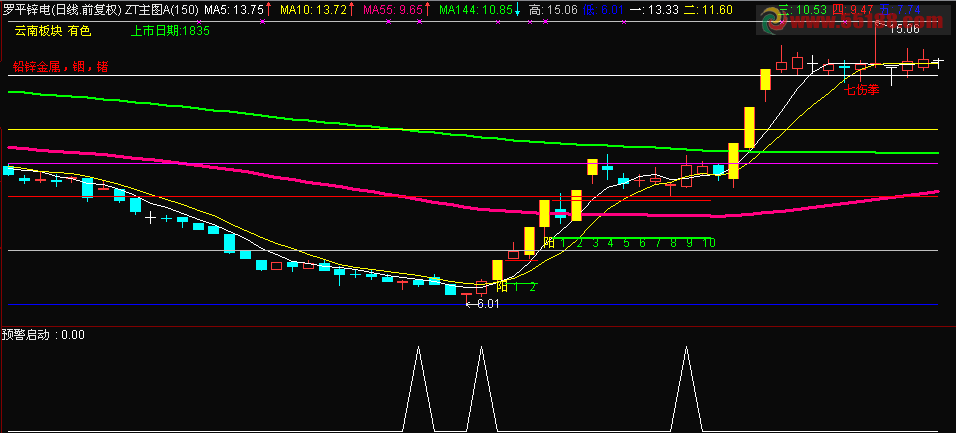Select the MA144: 10.85 indicator value

(x=476, y=9)
